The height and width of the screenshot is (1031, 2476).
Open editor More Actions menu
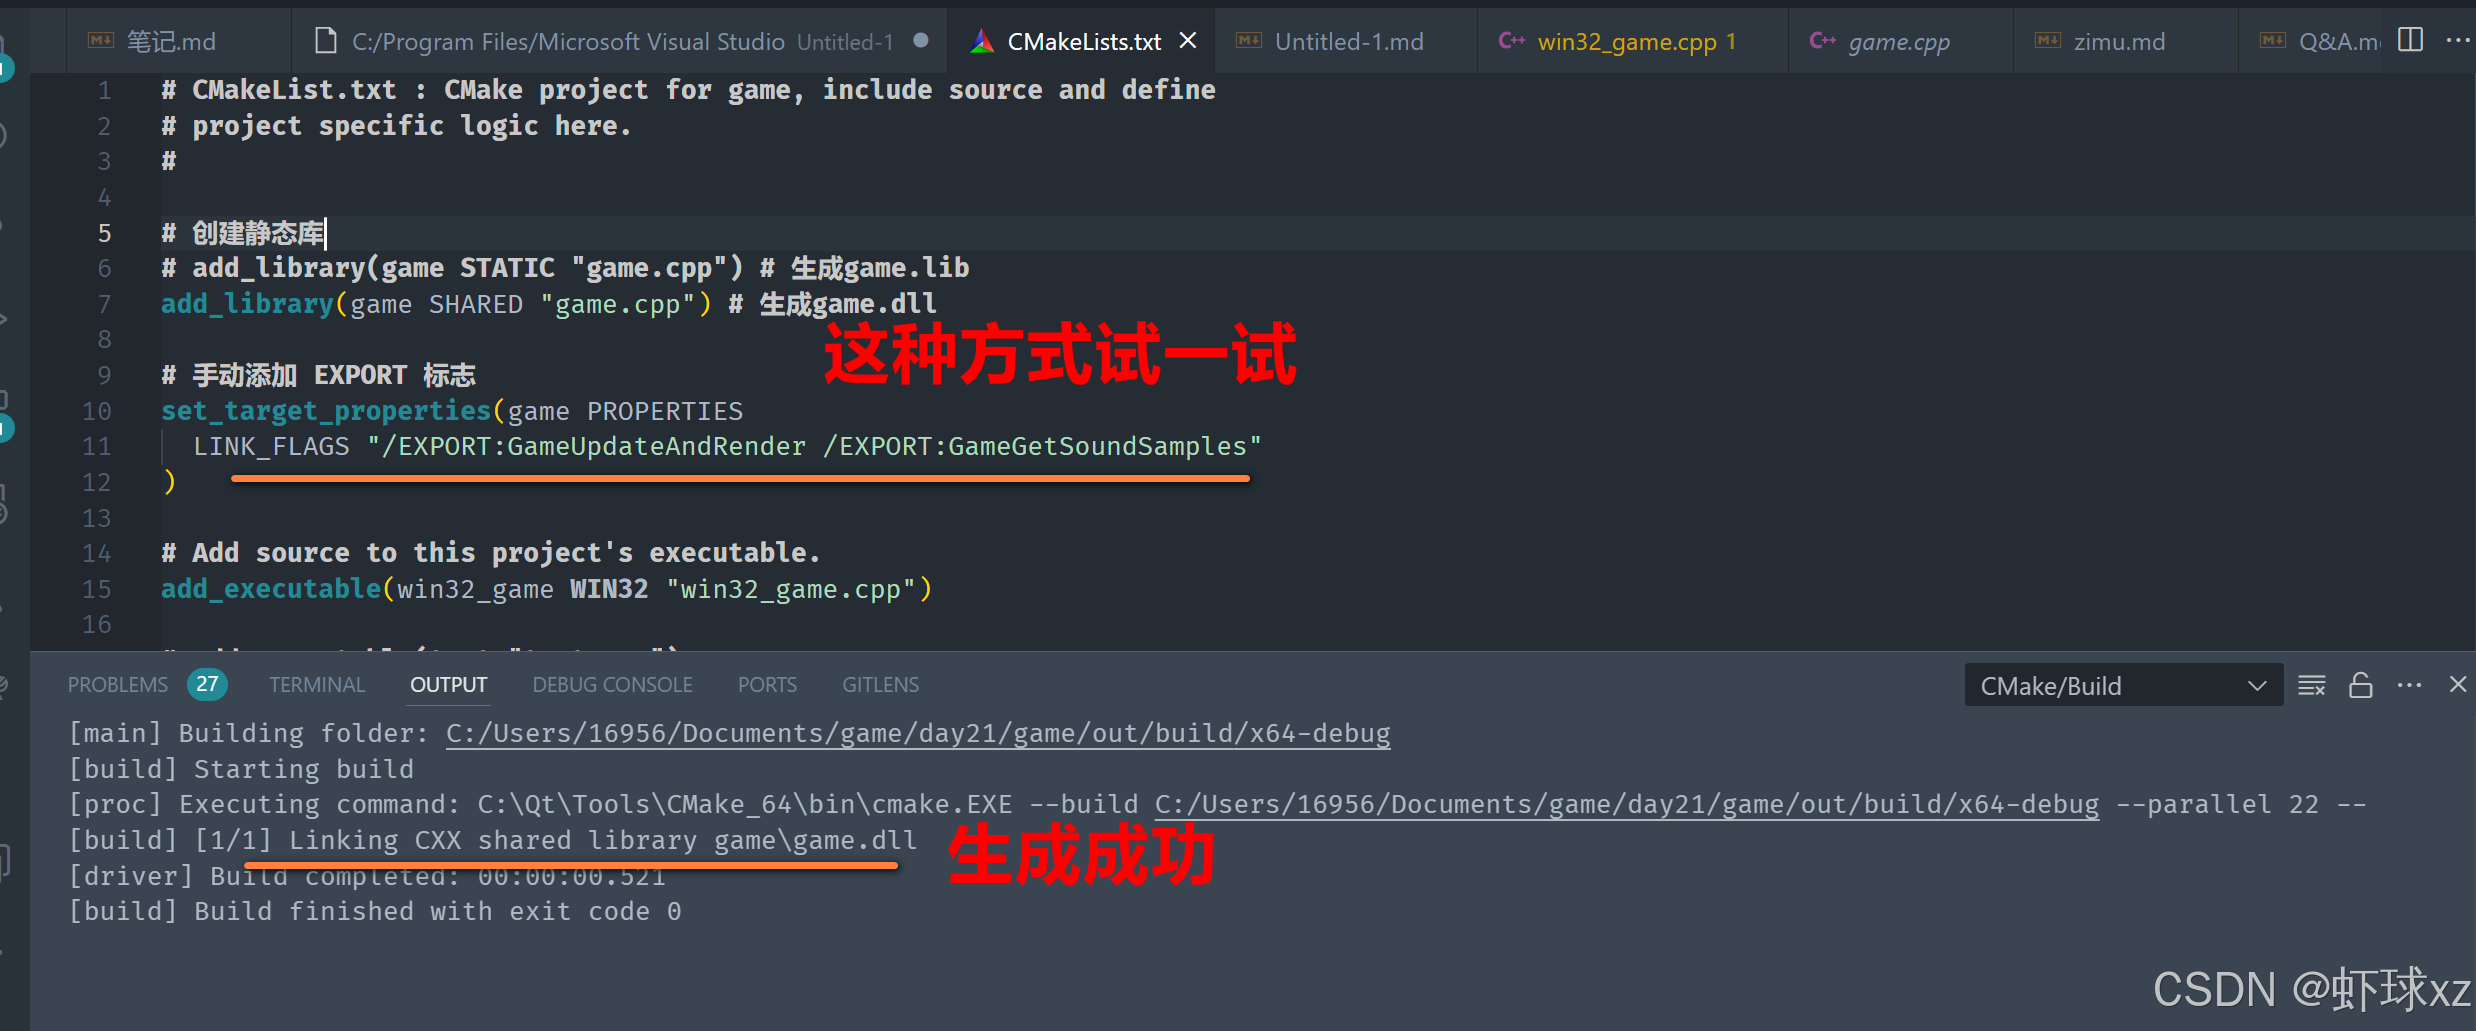click(2458, 40)
